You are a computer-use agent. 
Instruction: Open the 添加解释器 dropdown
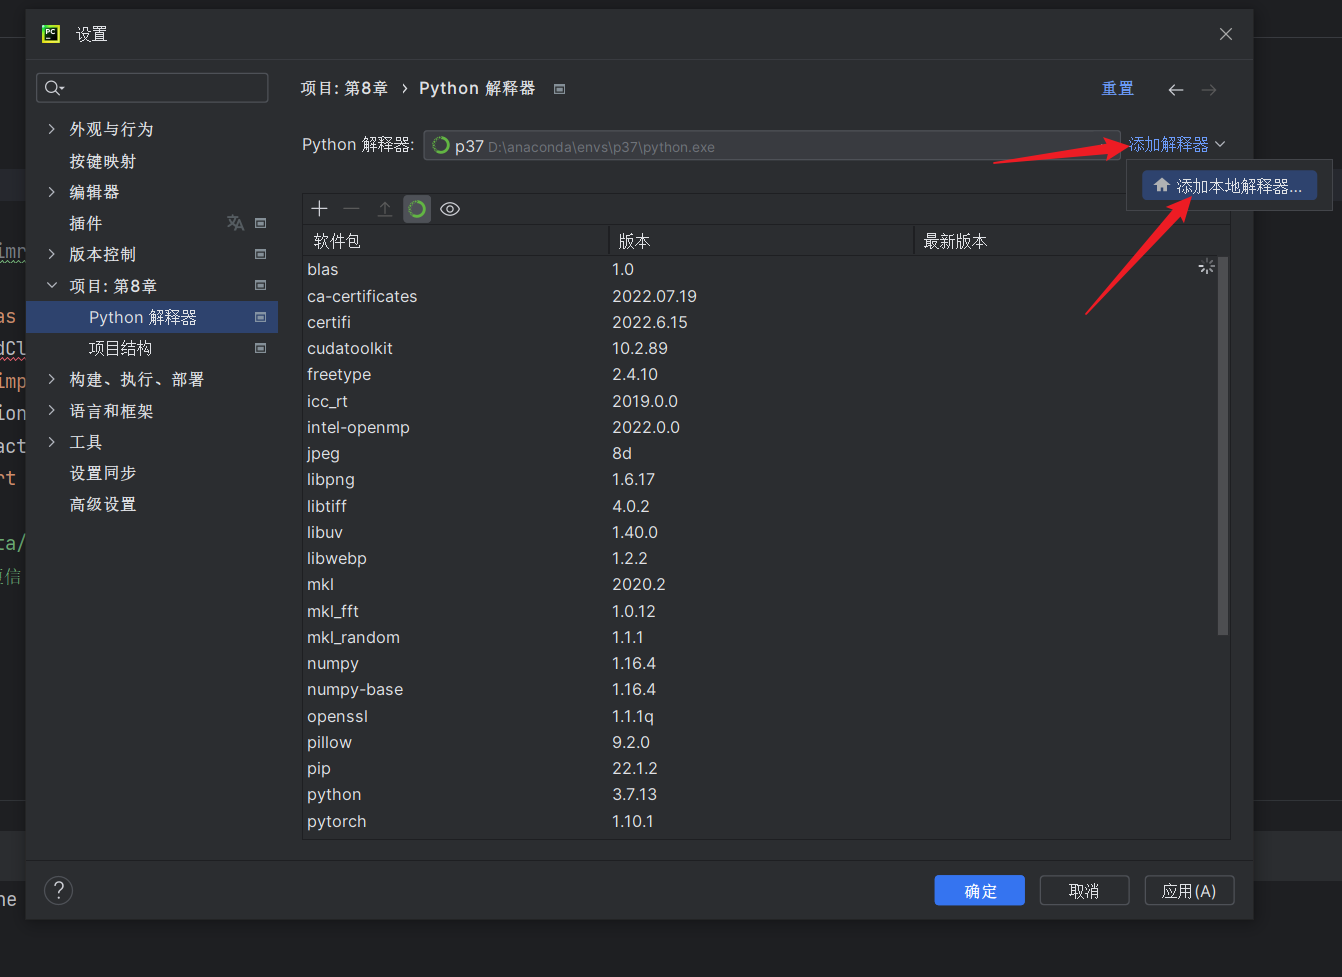pyautogui.click(x=1176, y=145)
